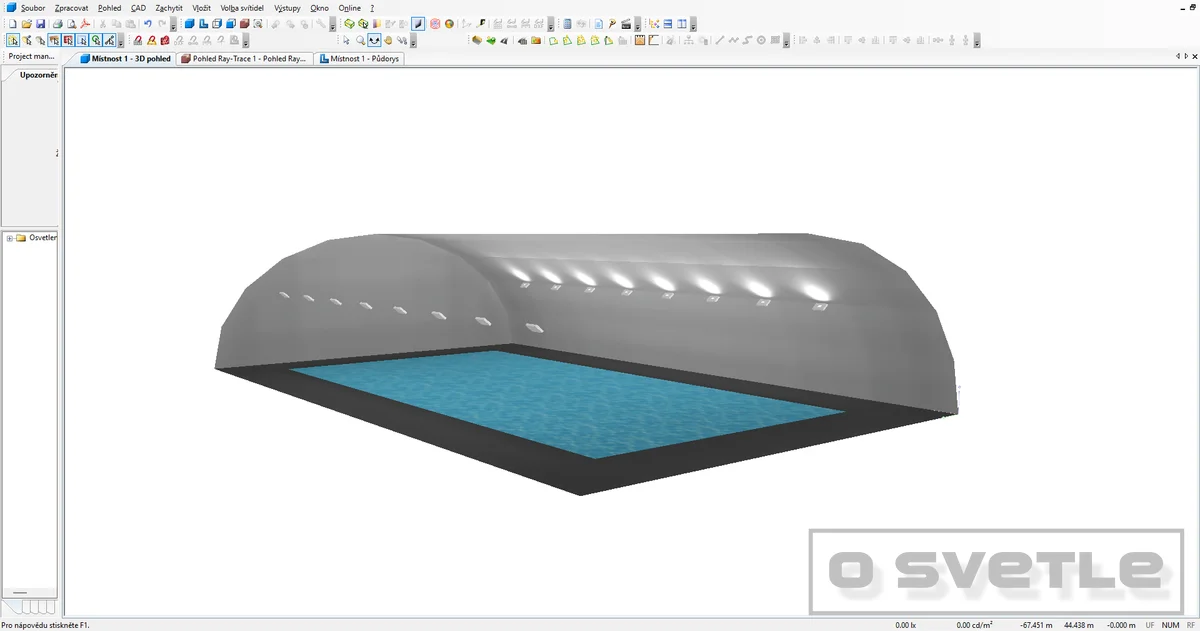The width and height of the screenshot is (1200, 631).
Task: Open the overflow dropdown after the redo icon
Action: point(174,24)
